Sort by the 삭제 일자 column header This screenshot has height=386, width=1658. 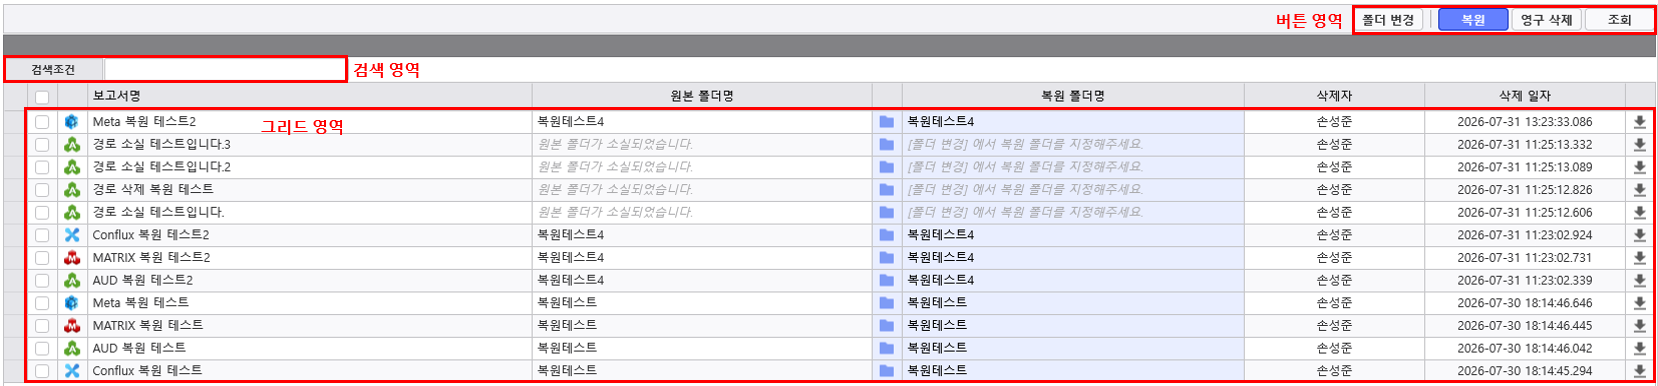(1524, 96)
